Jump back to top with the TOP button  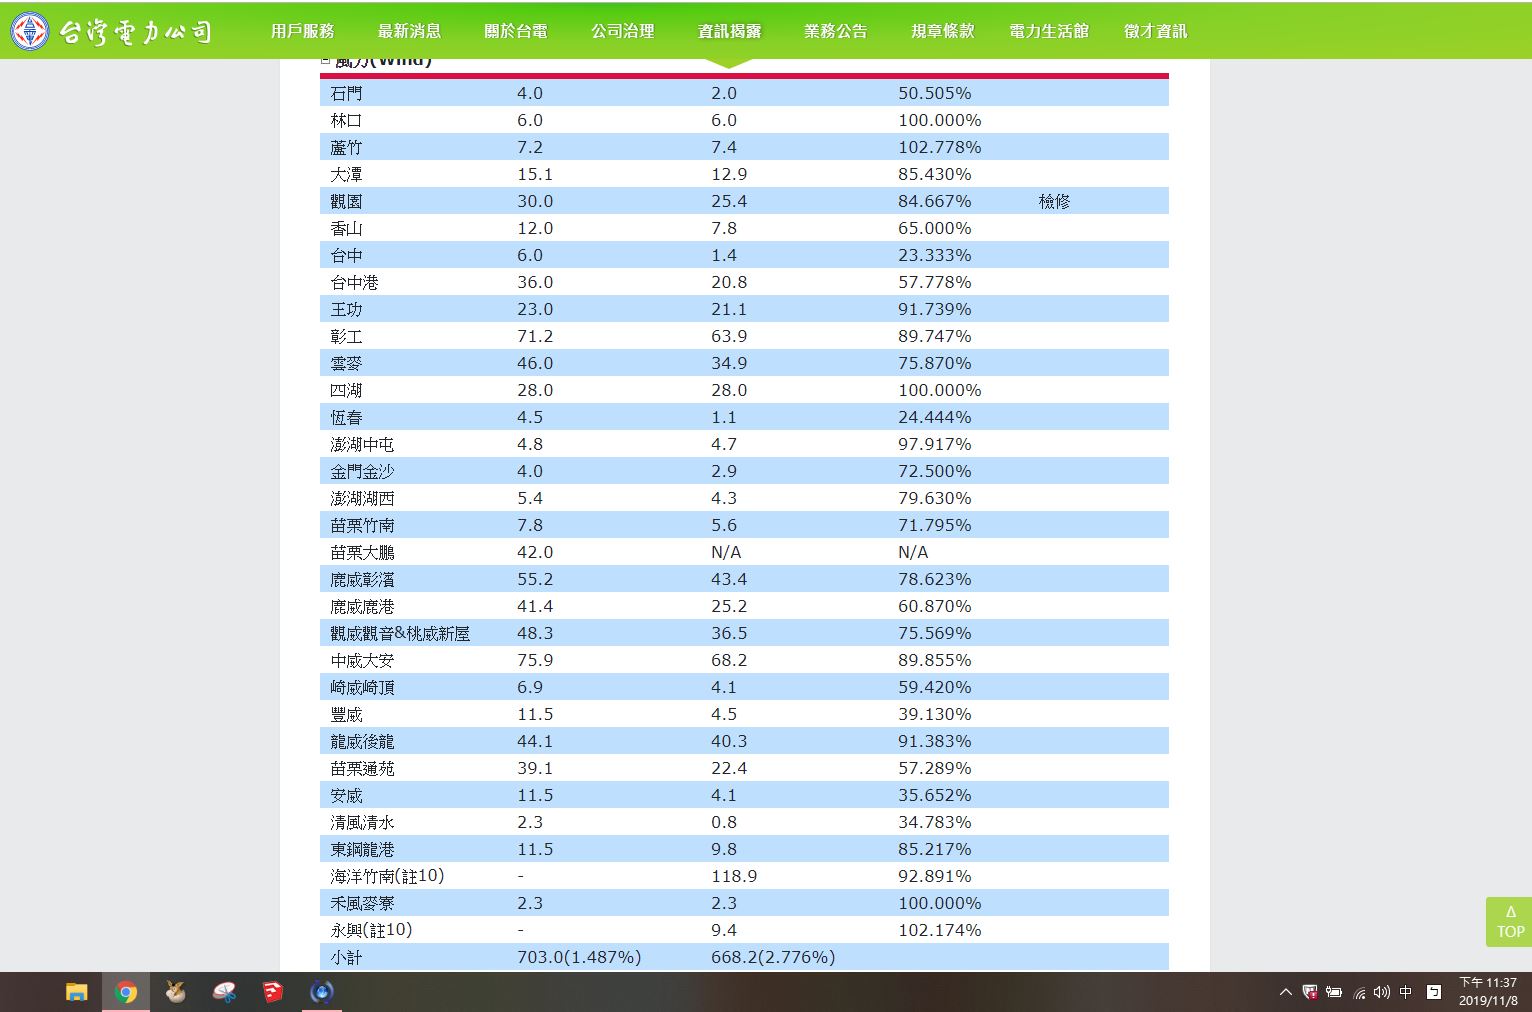pos(1509,921)
